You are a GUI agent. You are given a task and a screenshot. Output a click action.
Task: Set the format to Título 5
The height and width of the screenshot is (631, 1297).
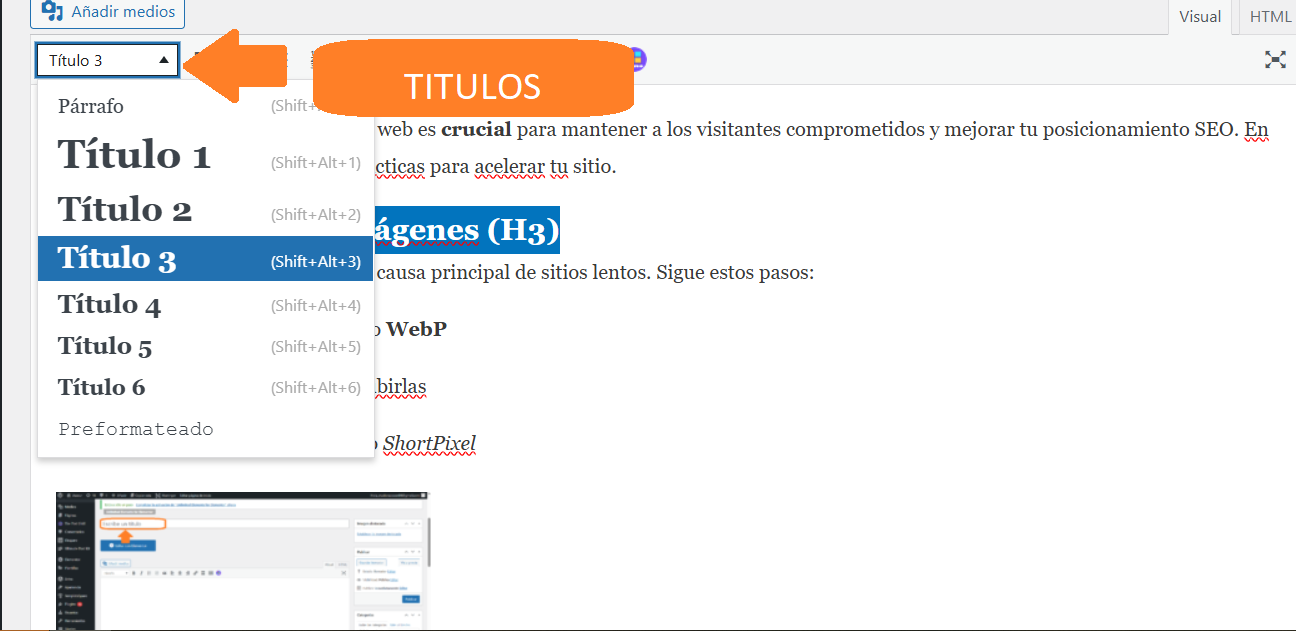tap(105, 347)
